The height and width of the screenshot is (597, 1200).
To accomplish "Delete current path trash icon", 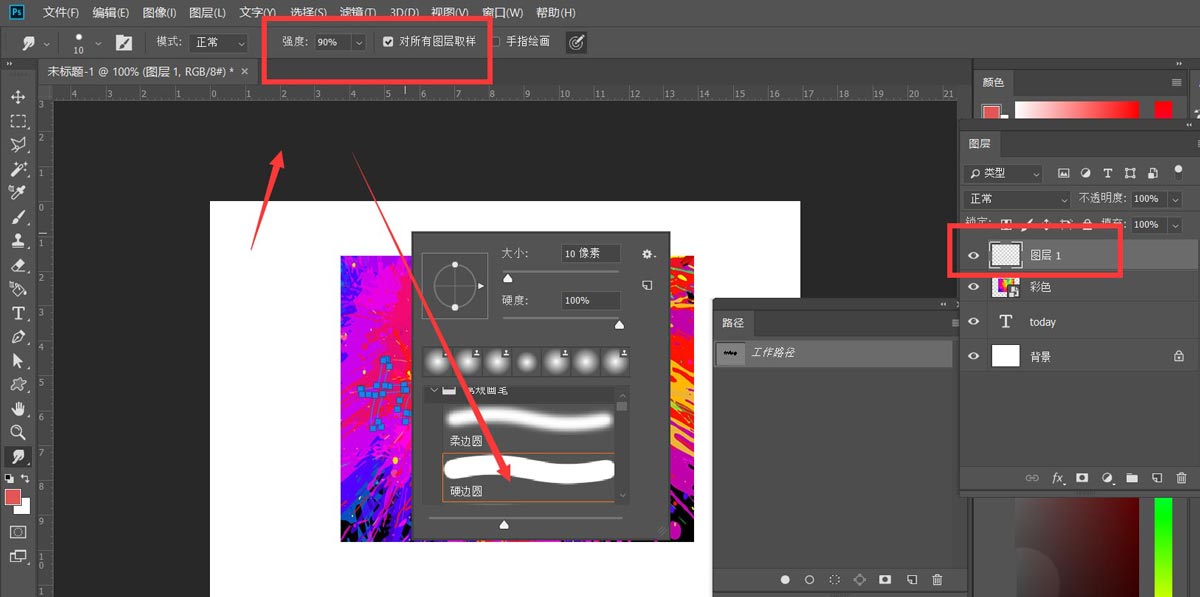I will (937, 579).
